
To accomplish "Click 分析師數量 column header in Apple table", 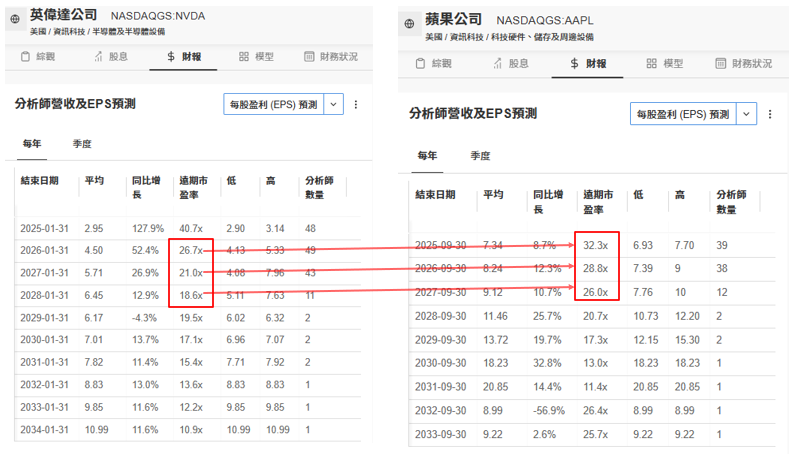I will coord(731,201).
